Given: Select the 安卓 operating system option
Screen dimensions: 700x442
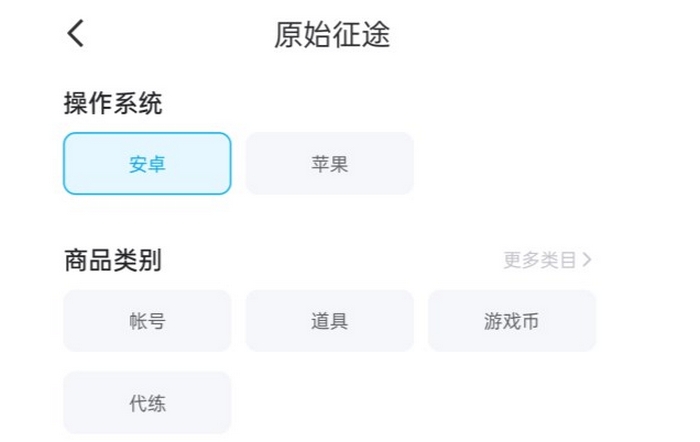Looking at the screenshot, I should pyautogui.click(x=147, y=164).
